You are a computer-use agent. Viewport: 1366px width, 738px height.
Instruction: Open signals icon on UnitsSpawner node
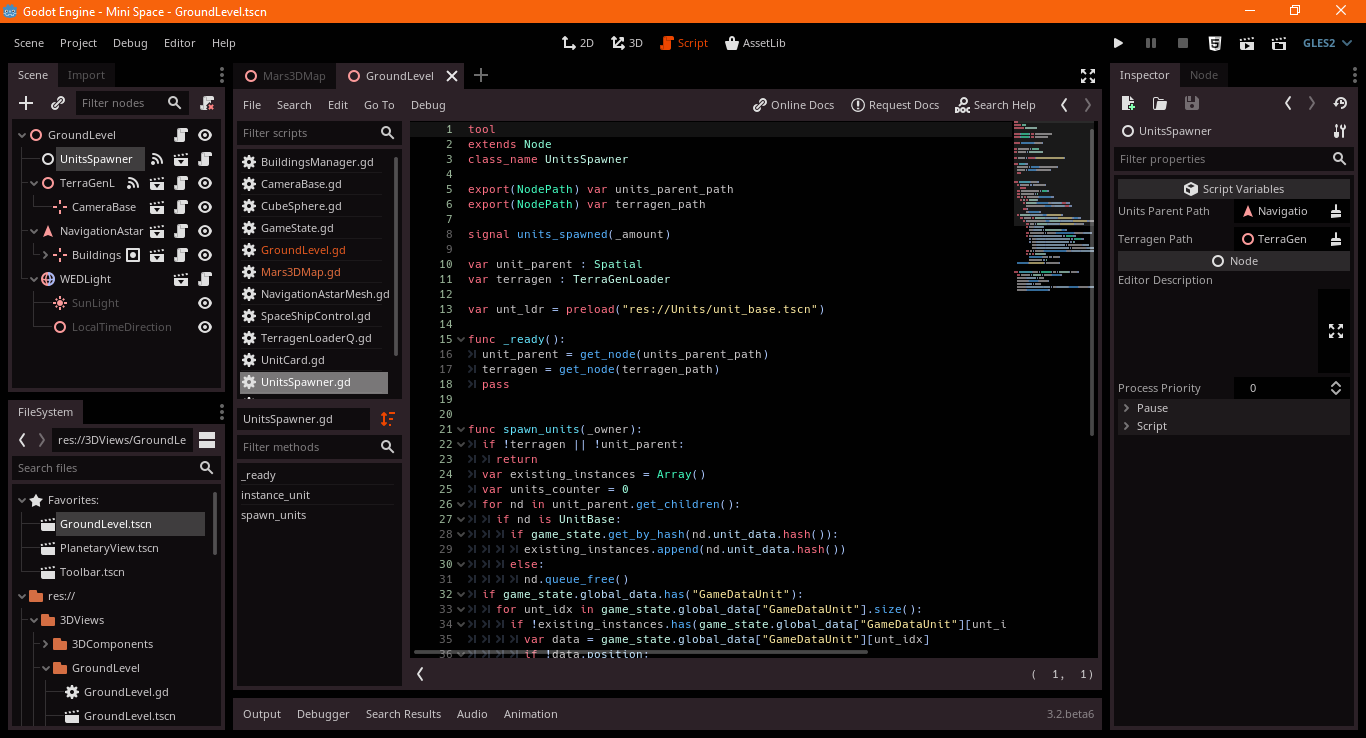[157, 159]
